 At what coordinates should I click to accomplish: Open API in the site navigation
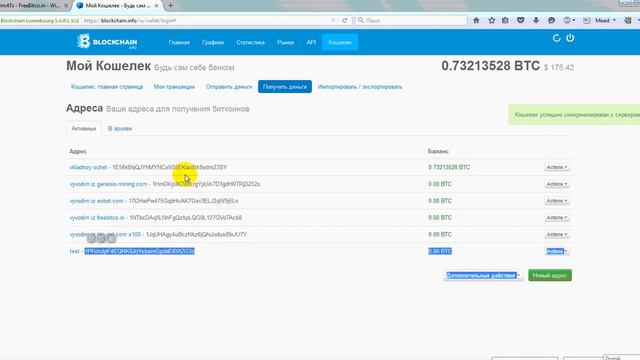click(x=311, y=42)
